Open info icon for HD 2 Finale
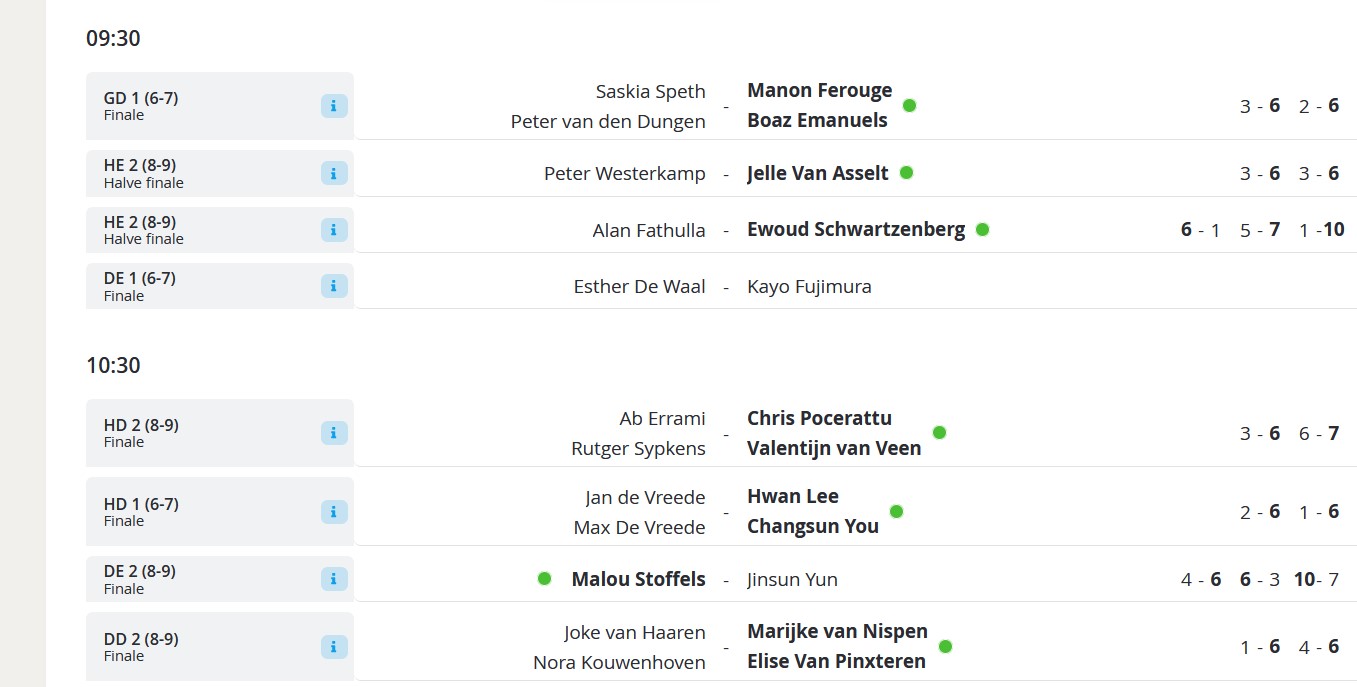1357x687 pixels. (x=334, y=433)
